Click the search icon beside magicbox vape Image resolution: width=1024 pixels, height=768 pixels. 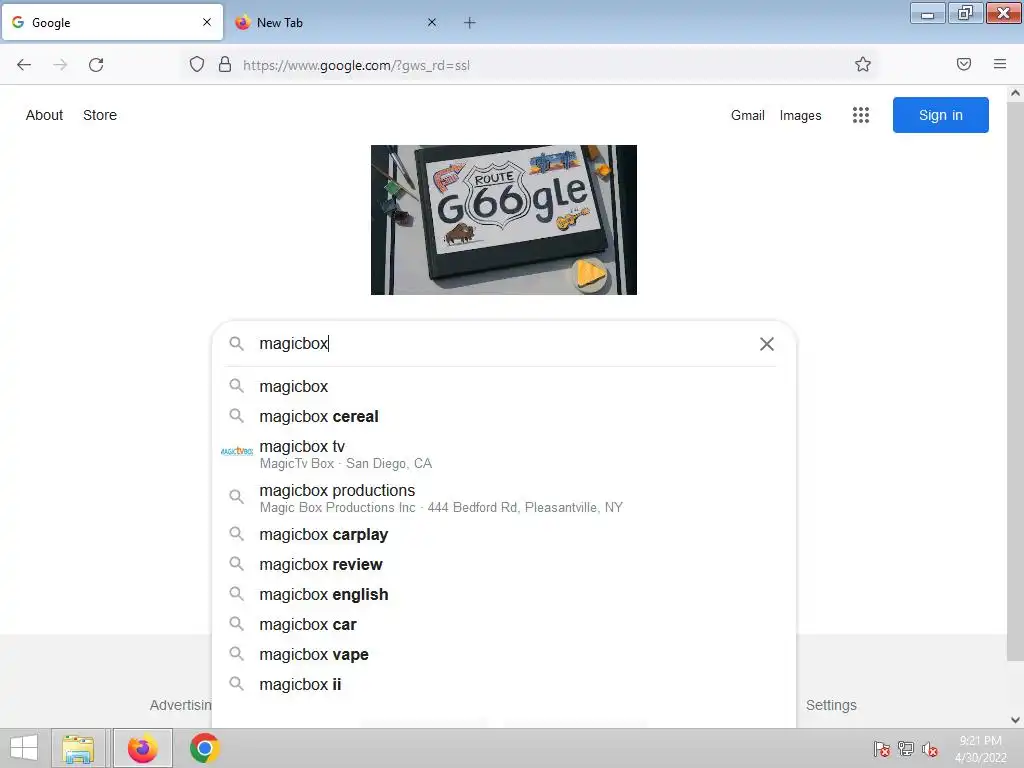pos(236,654)
